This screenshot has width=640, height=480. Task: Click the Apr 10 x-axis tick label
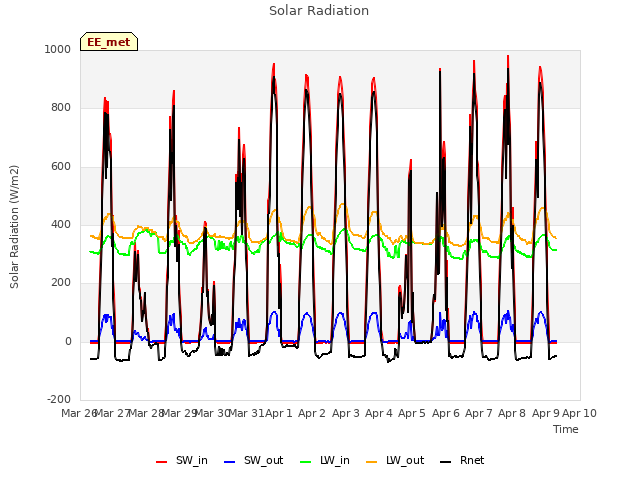coord(579,413)
